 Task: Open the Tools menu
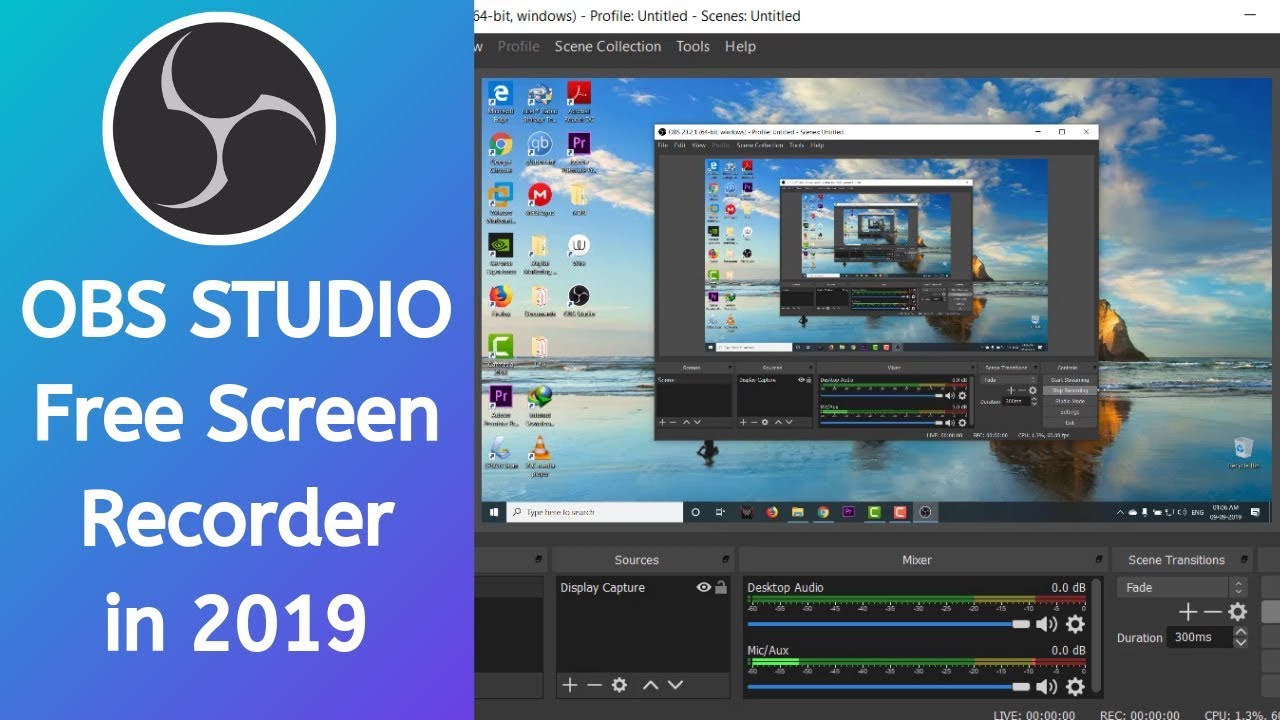pos(693,46)
